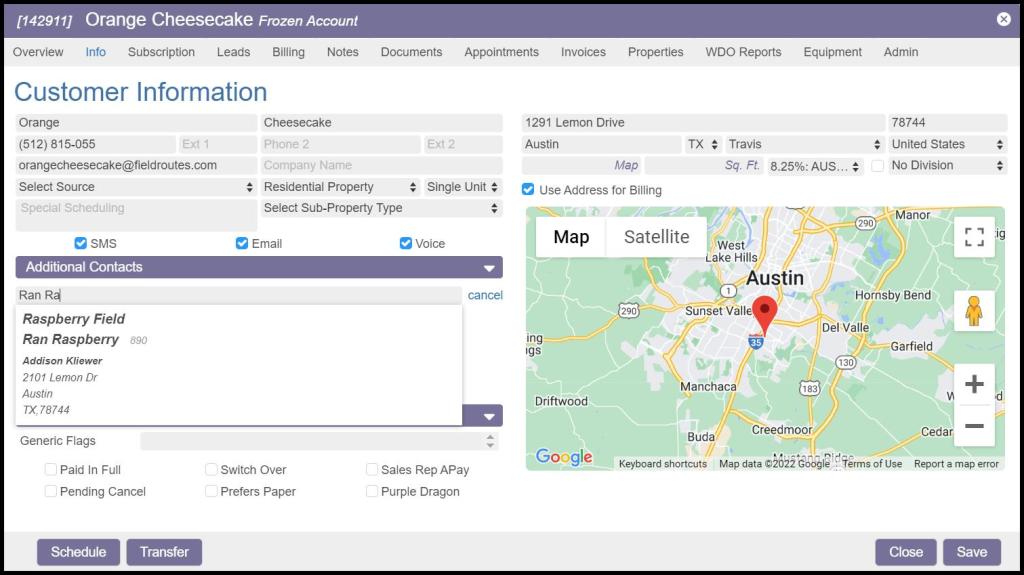Screen dimensions: 1024x575
Task: Uncheck Use Address for Billing
Action: pos(528,190)
